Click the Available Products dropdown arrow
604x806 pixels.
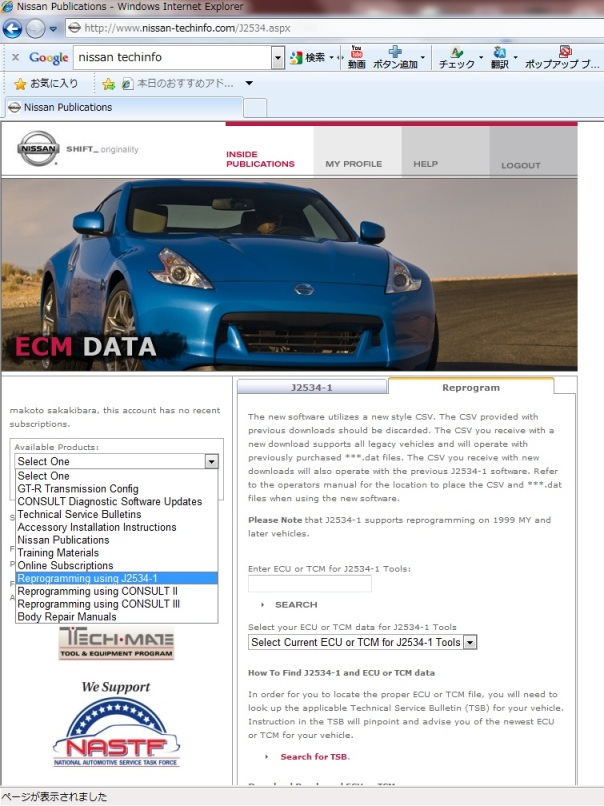(211, 462)
